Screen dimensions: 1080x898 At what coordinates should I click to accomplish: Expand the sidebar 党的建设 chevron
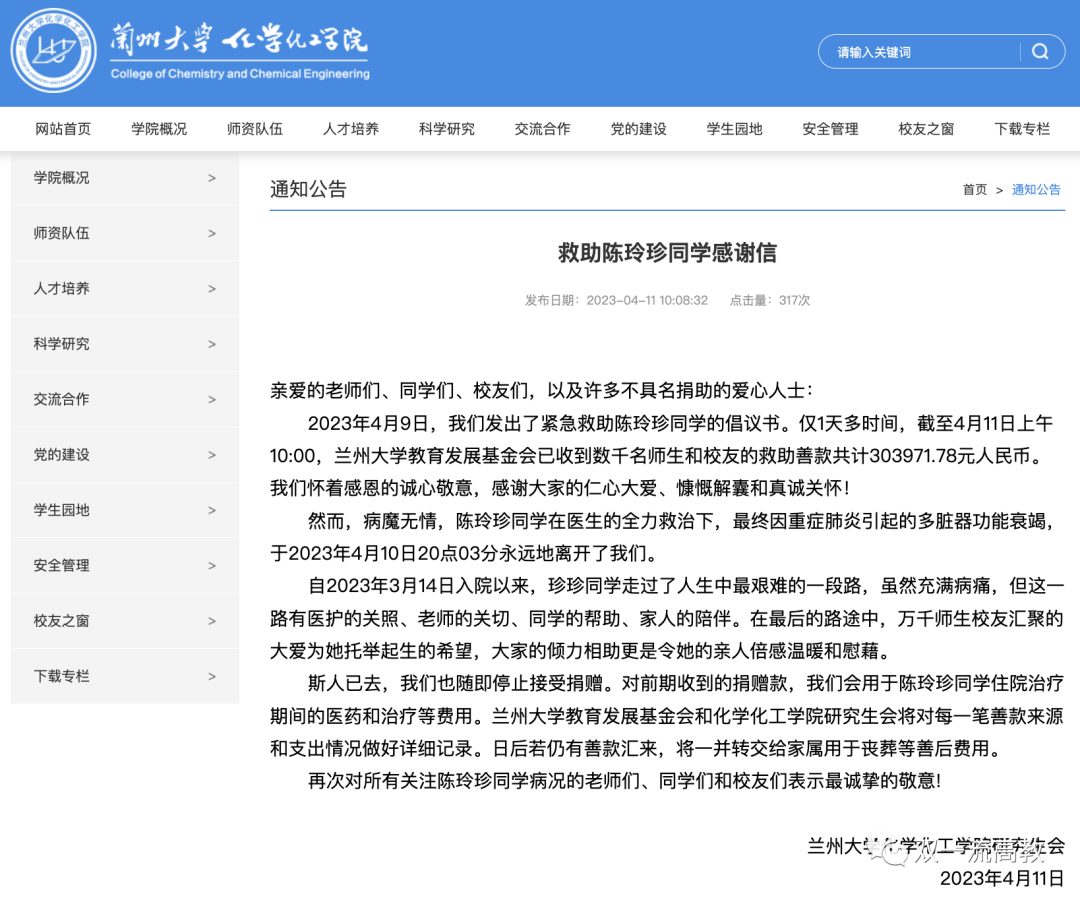pyautogui.click(x=212, y=455)
